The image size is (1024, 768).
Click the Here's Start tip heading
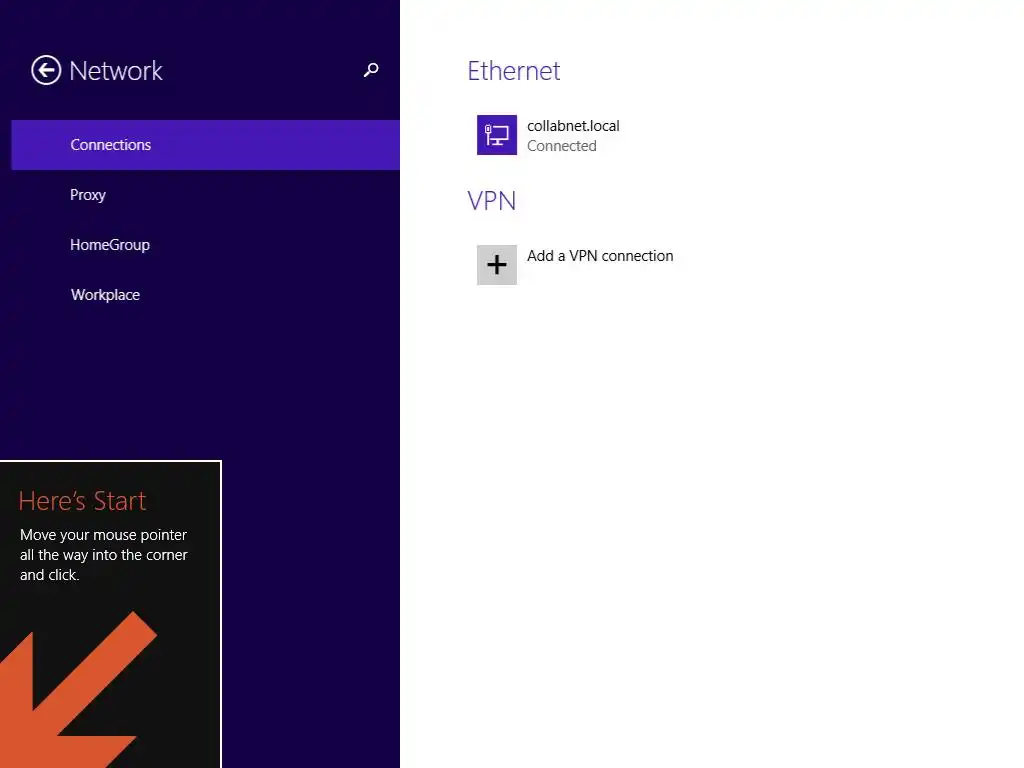click(82, 501)
